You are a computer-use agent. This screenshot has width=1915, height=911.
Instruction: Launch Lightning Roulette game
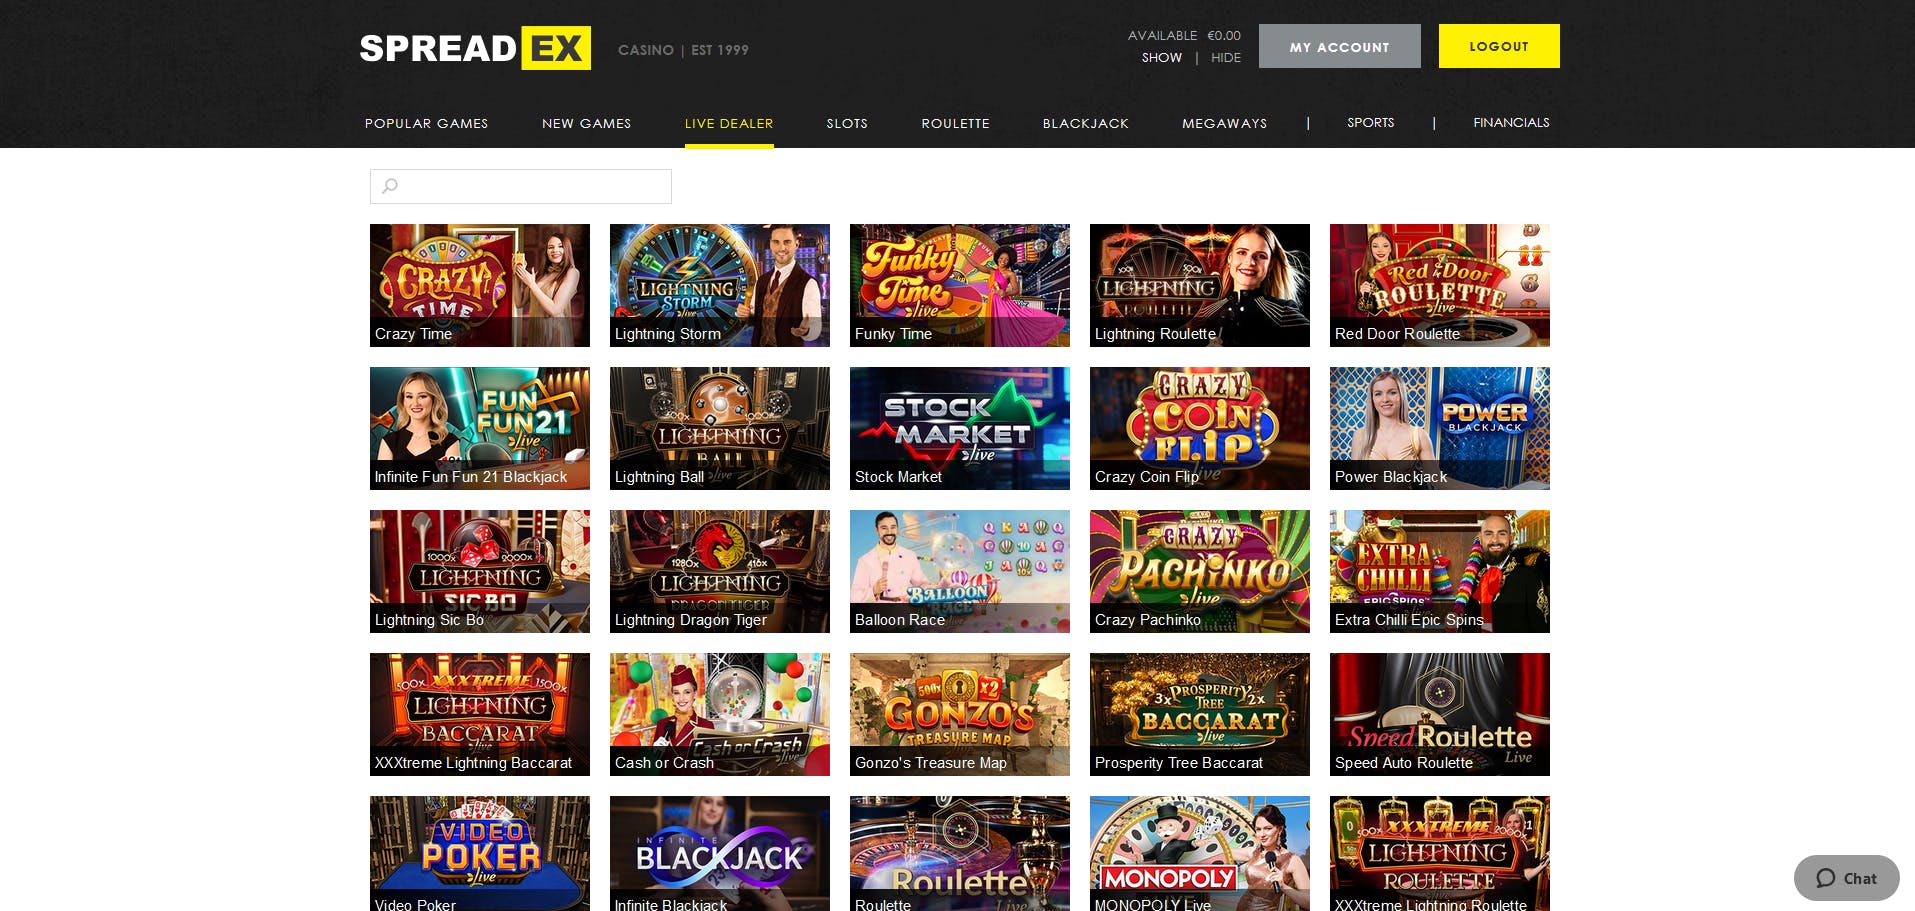coord(1200,285)
